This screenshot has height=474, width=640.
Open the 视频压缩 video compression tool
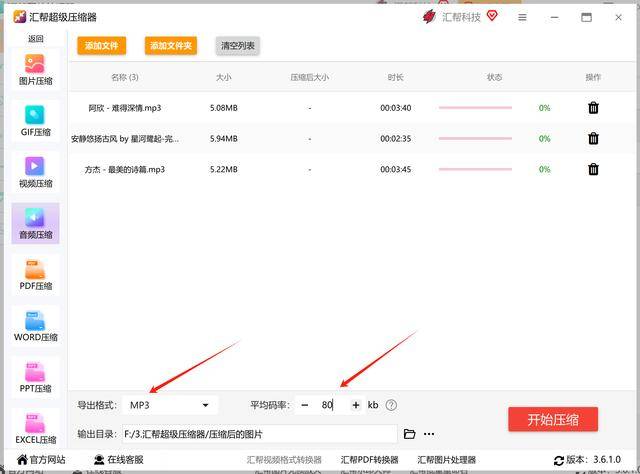coord(35,172)
